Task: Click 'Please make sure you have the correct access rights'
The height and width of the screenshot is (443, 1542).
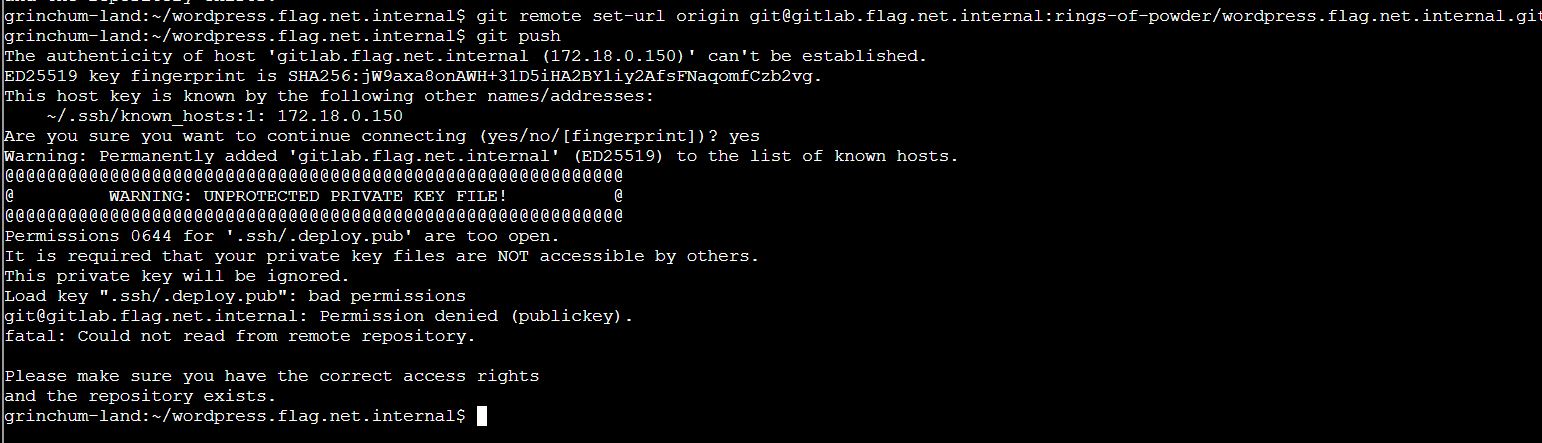Action: pos(272,376)
